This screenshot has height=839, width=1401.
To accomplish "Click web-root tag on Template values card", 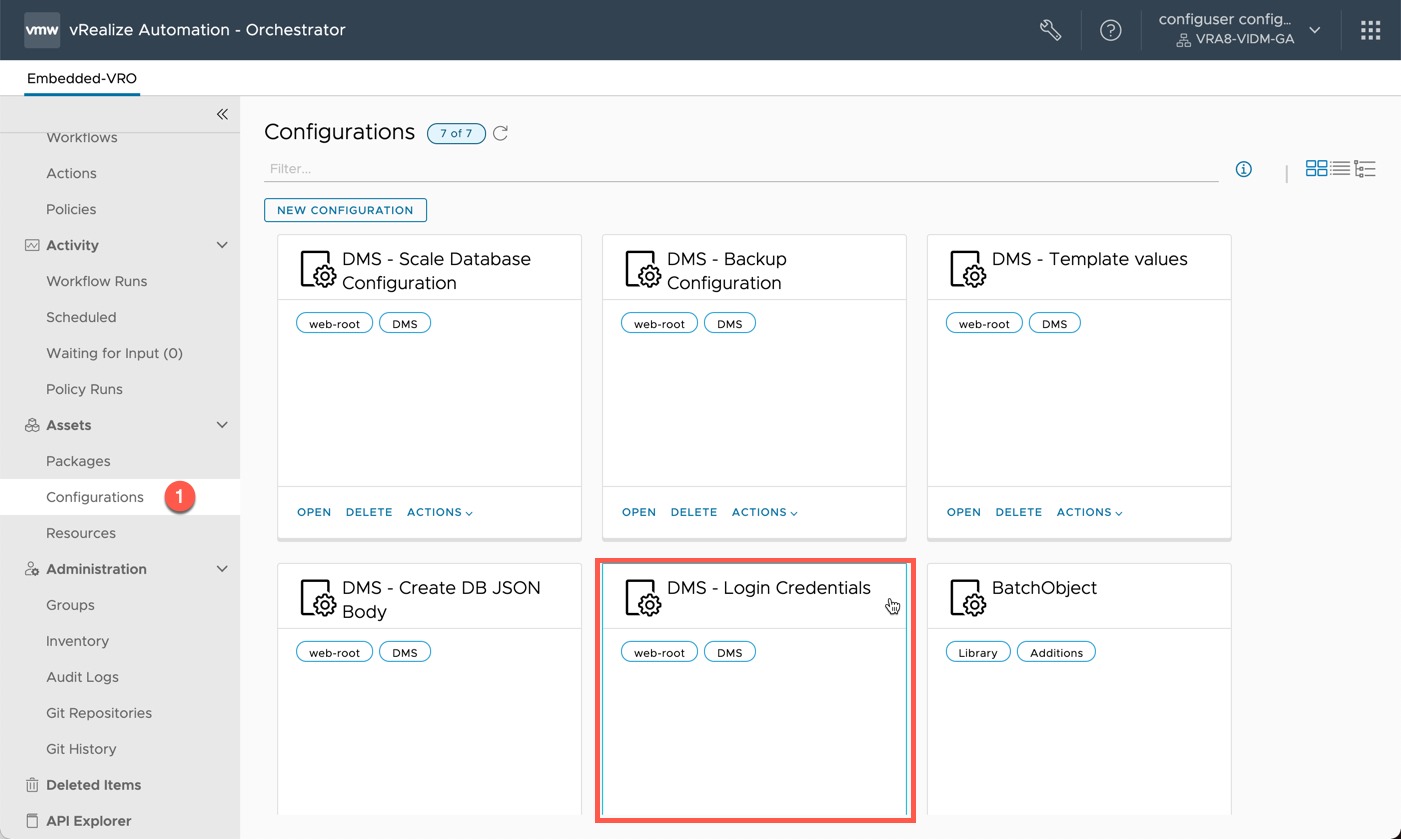I will click(x=984, y=323).
